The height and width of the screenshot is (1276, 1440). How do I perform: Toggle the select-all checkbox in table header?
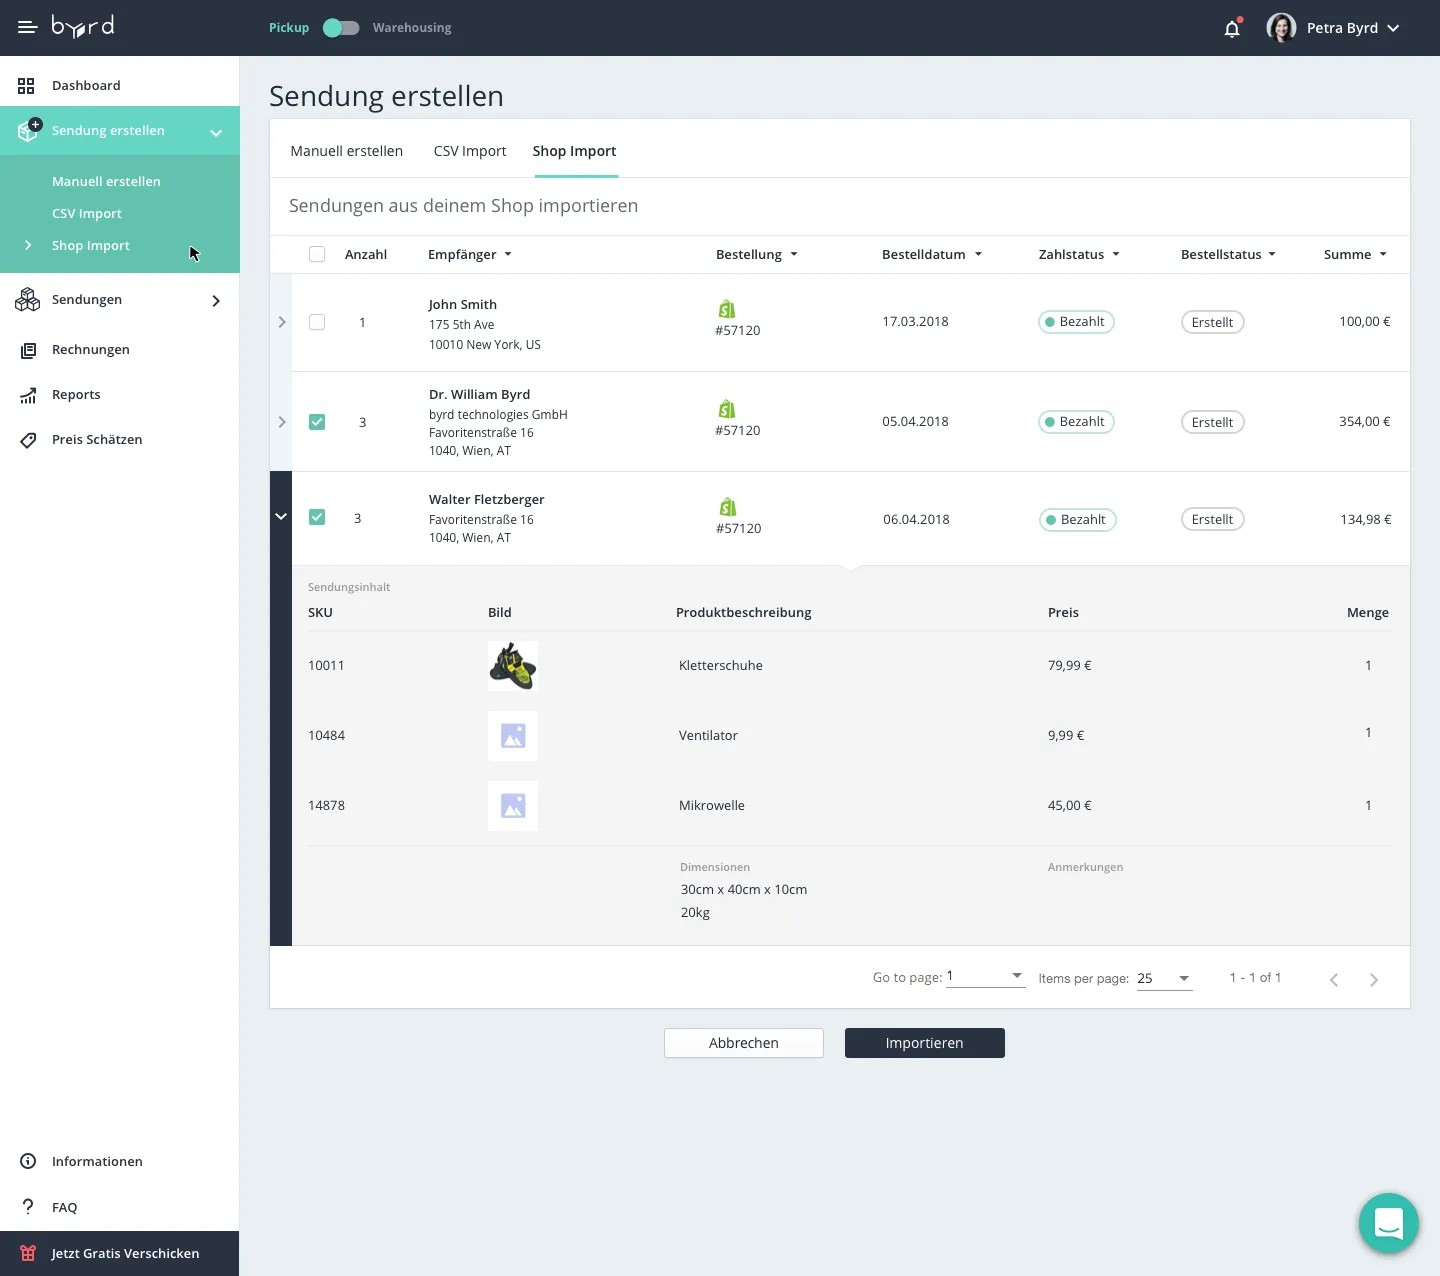coord(317,254)
